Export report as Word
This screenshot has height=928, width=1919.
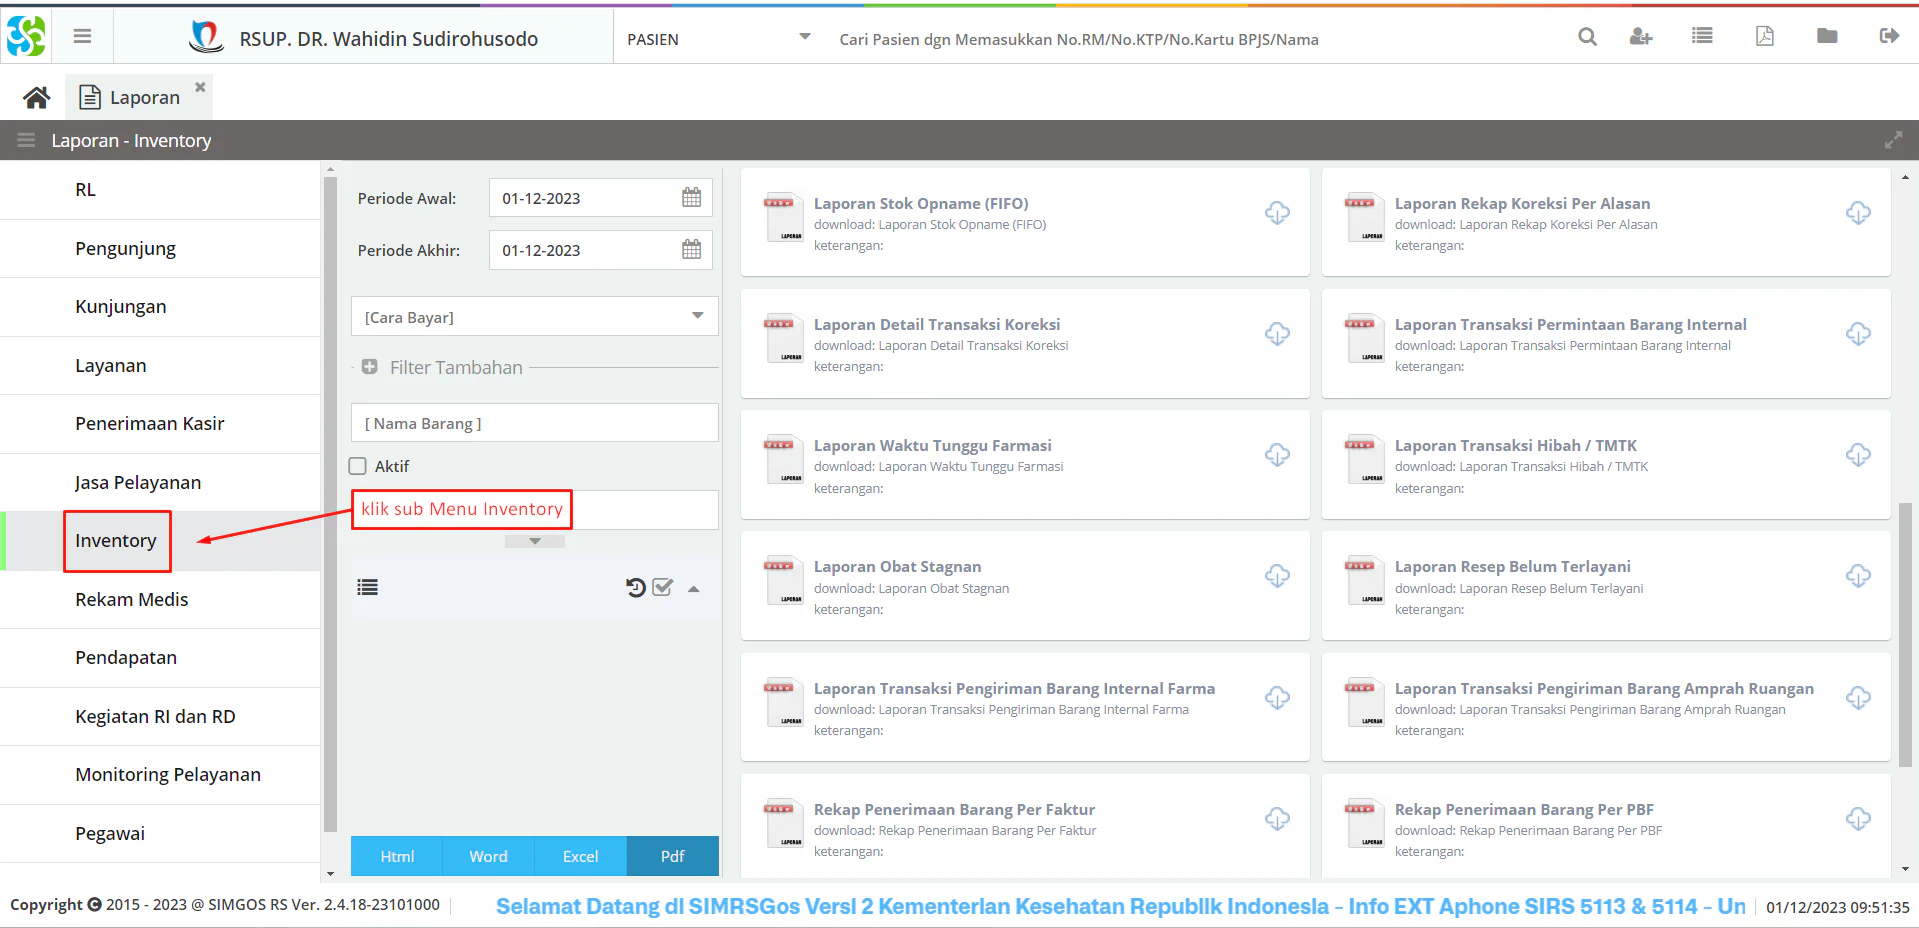point(489,856)
